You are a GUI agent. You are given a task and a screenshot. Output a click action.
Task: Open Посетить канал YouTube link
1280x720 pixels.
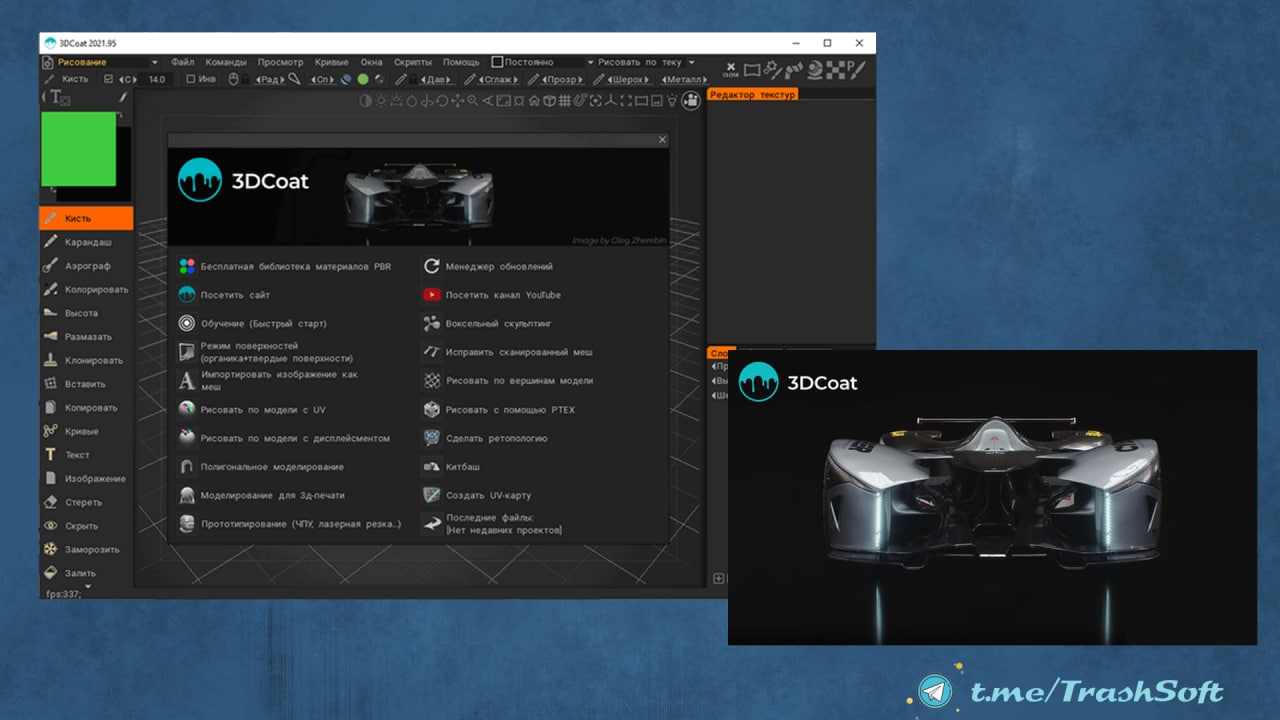point(491,295)
